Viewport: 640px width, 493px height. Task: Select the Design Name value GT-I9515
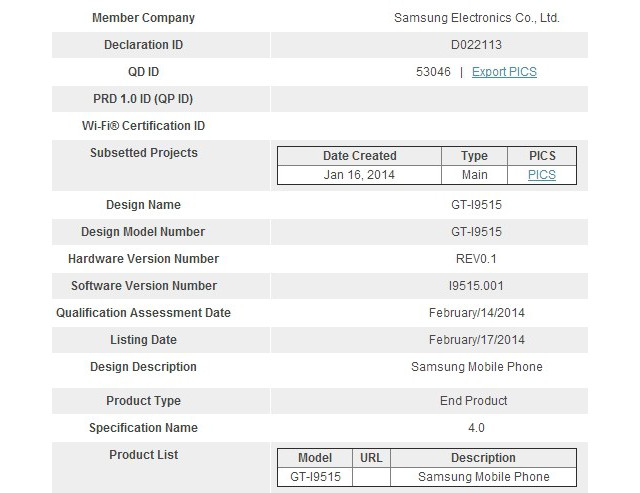tap(476, 205)
